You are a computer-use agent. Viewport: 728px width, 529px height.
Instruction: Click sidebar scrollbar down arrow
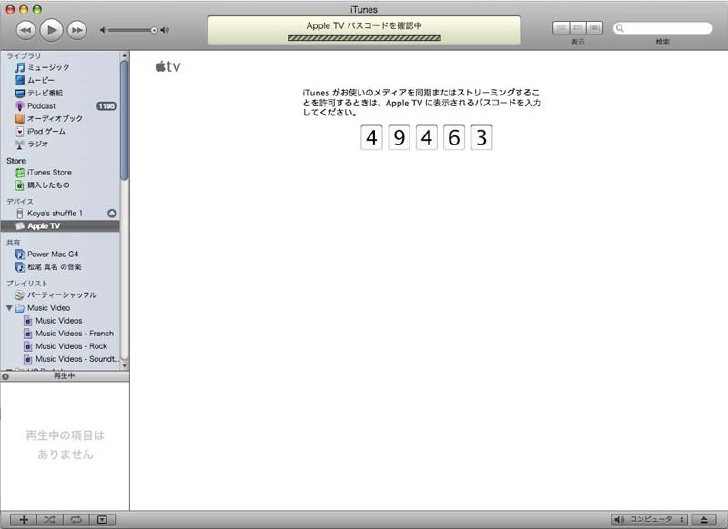click(124, 366)
